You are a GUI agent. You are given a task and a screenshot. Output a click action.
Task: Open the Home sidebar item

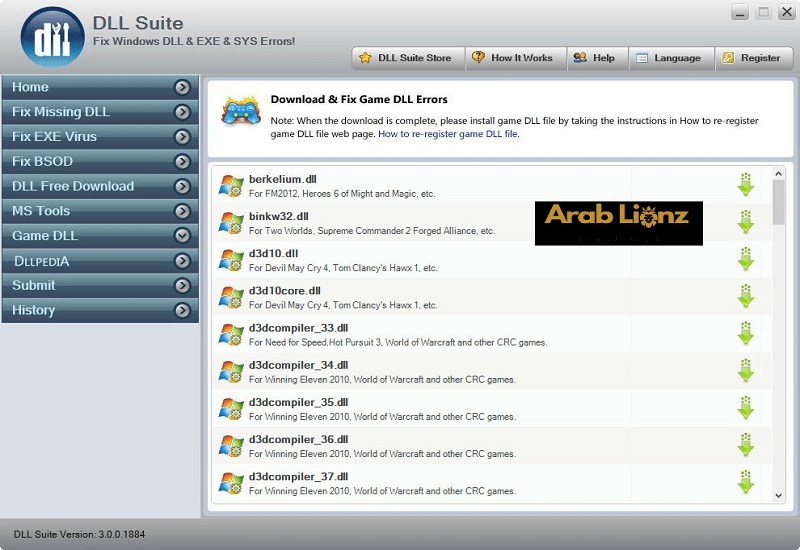tap(30, 87)
